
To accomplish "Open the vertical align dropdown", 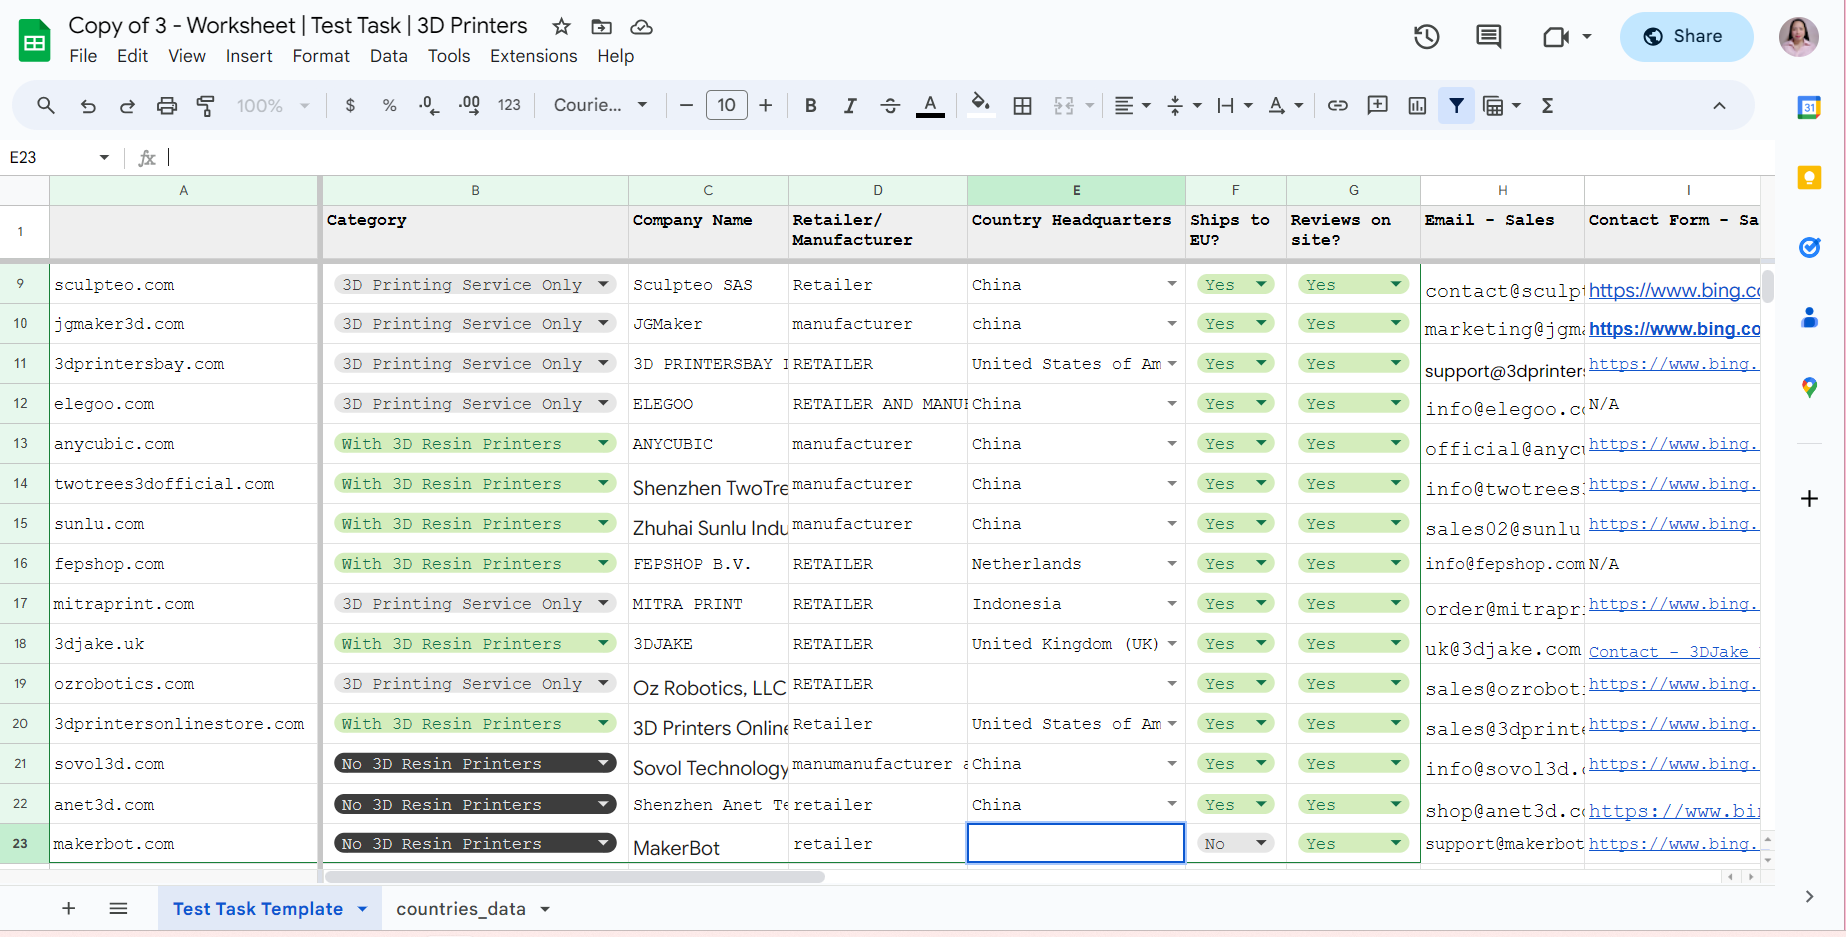I will click(1184, 105).
